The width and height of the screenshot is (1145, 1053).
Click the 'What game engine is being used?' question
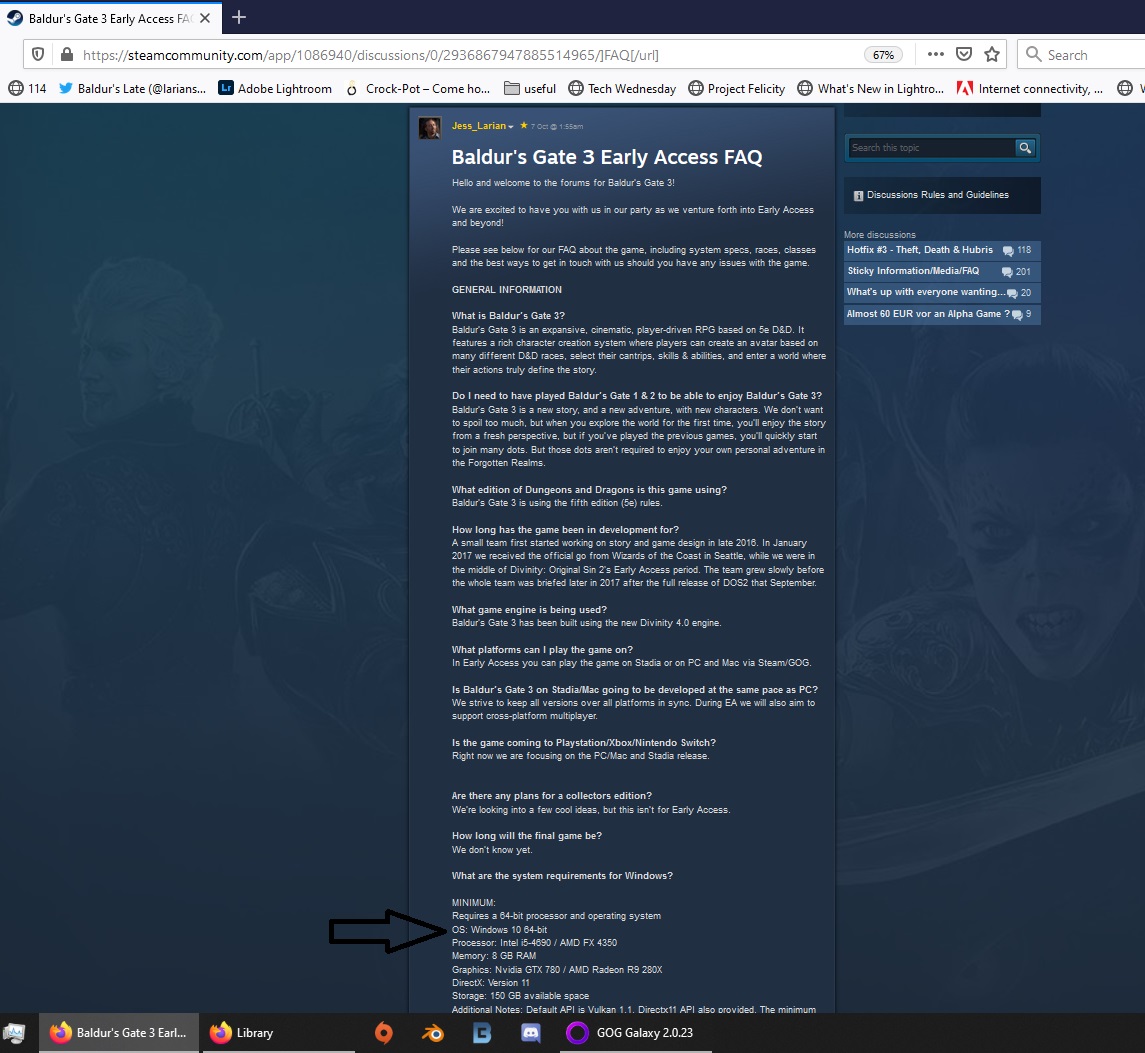[529, 610]
